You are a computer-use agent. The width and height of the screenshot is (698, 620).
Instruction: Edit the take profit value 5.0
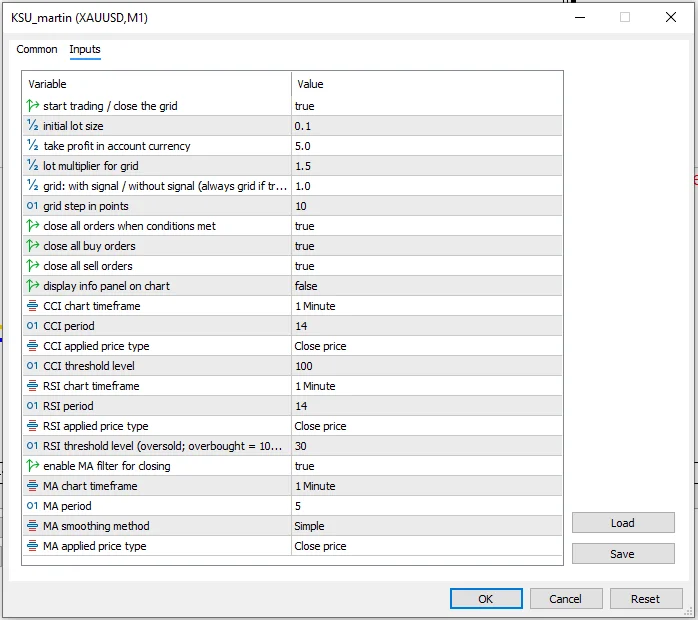426,146
